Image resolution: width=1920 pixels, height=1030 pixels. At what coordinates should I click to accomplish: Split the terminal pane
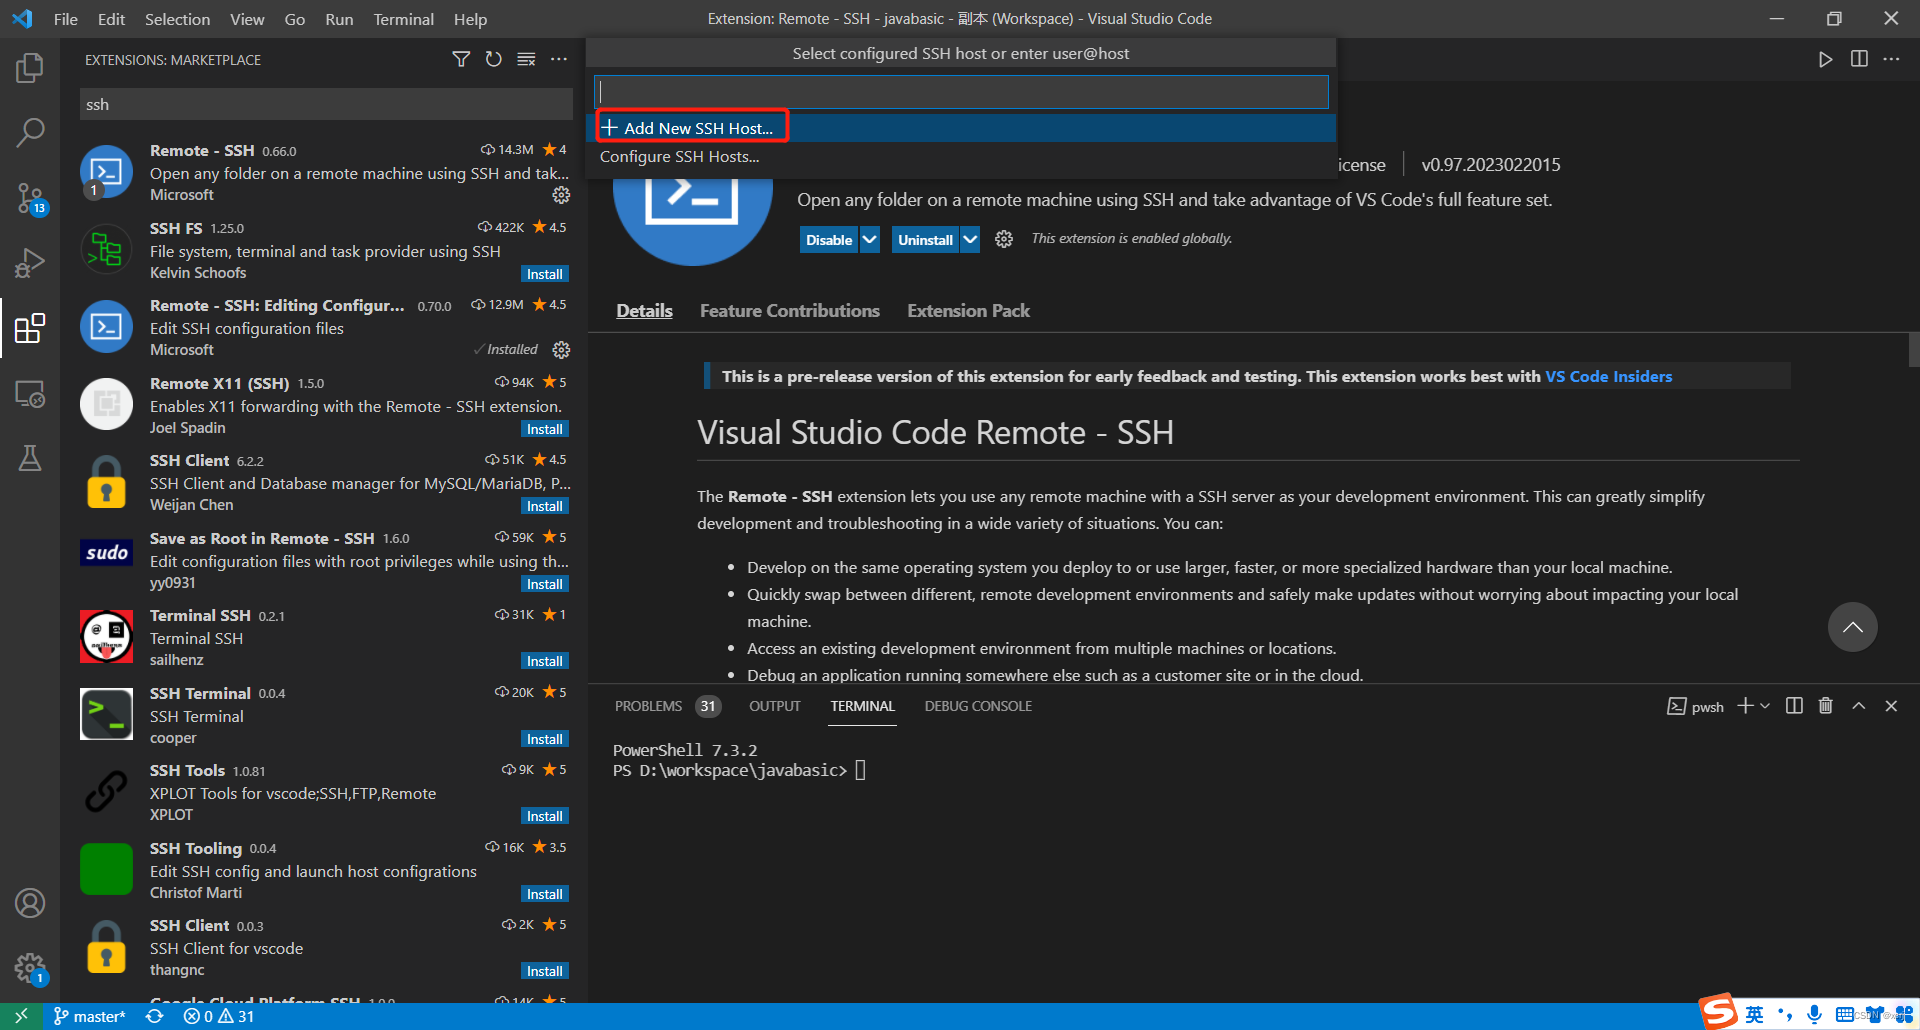[1793, 705]
